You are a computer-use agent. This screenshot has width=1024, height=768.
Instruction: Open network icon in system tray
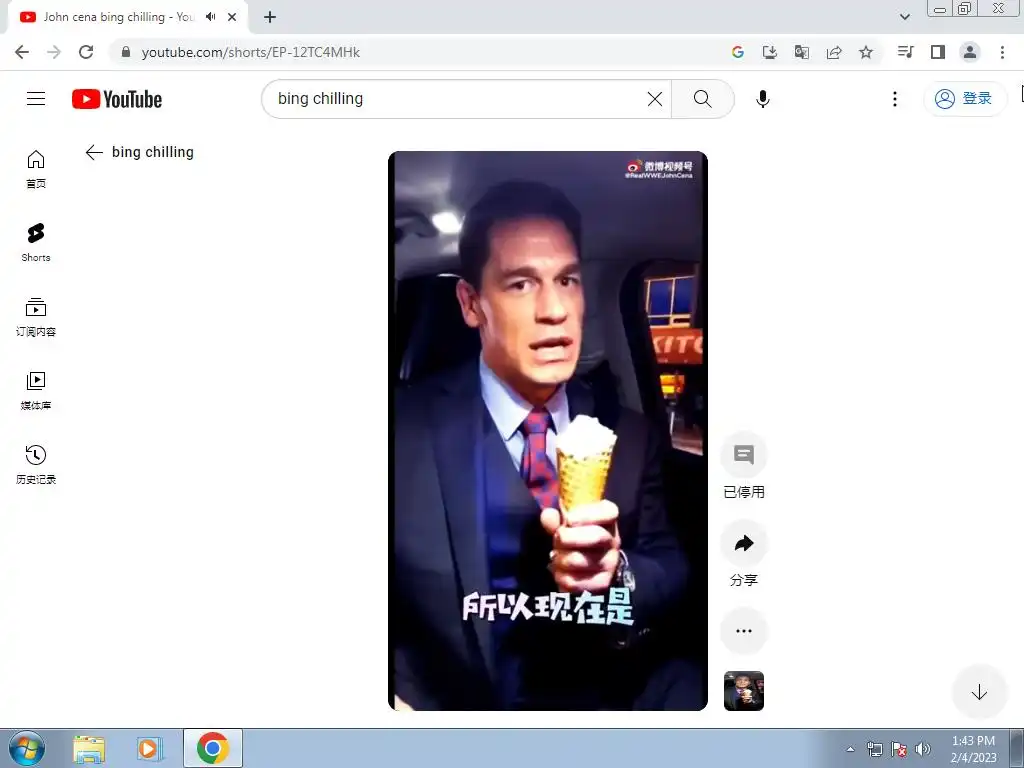tap(874, 749)
